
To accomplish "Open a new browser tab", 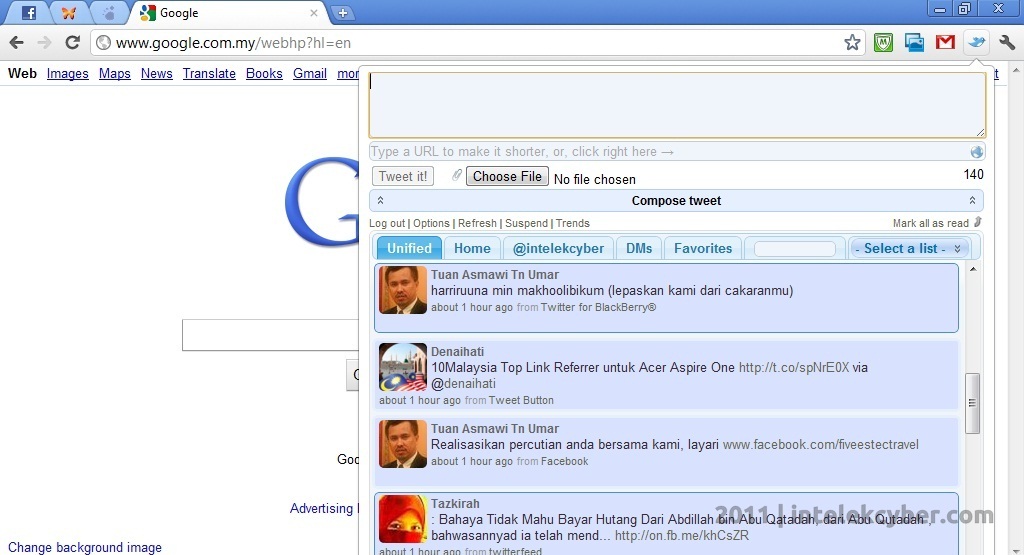I will (342, 12).
